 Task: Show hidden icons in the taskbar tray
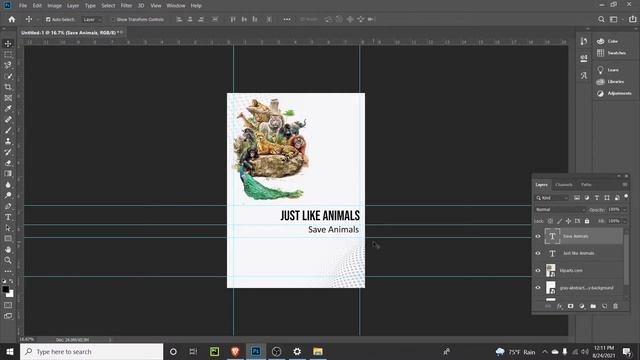545,351
